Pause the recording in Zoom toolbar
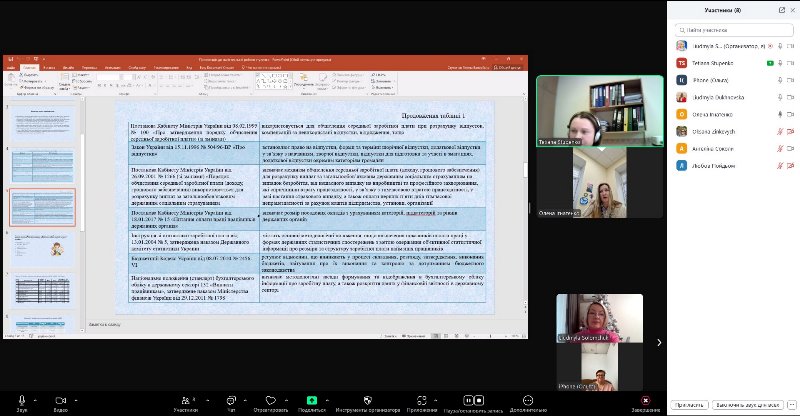Screen dimensions: 800x416 tap(468, 401)
